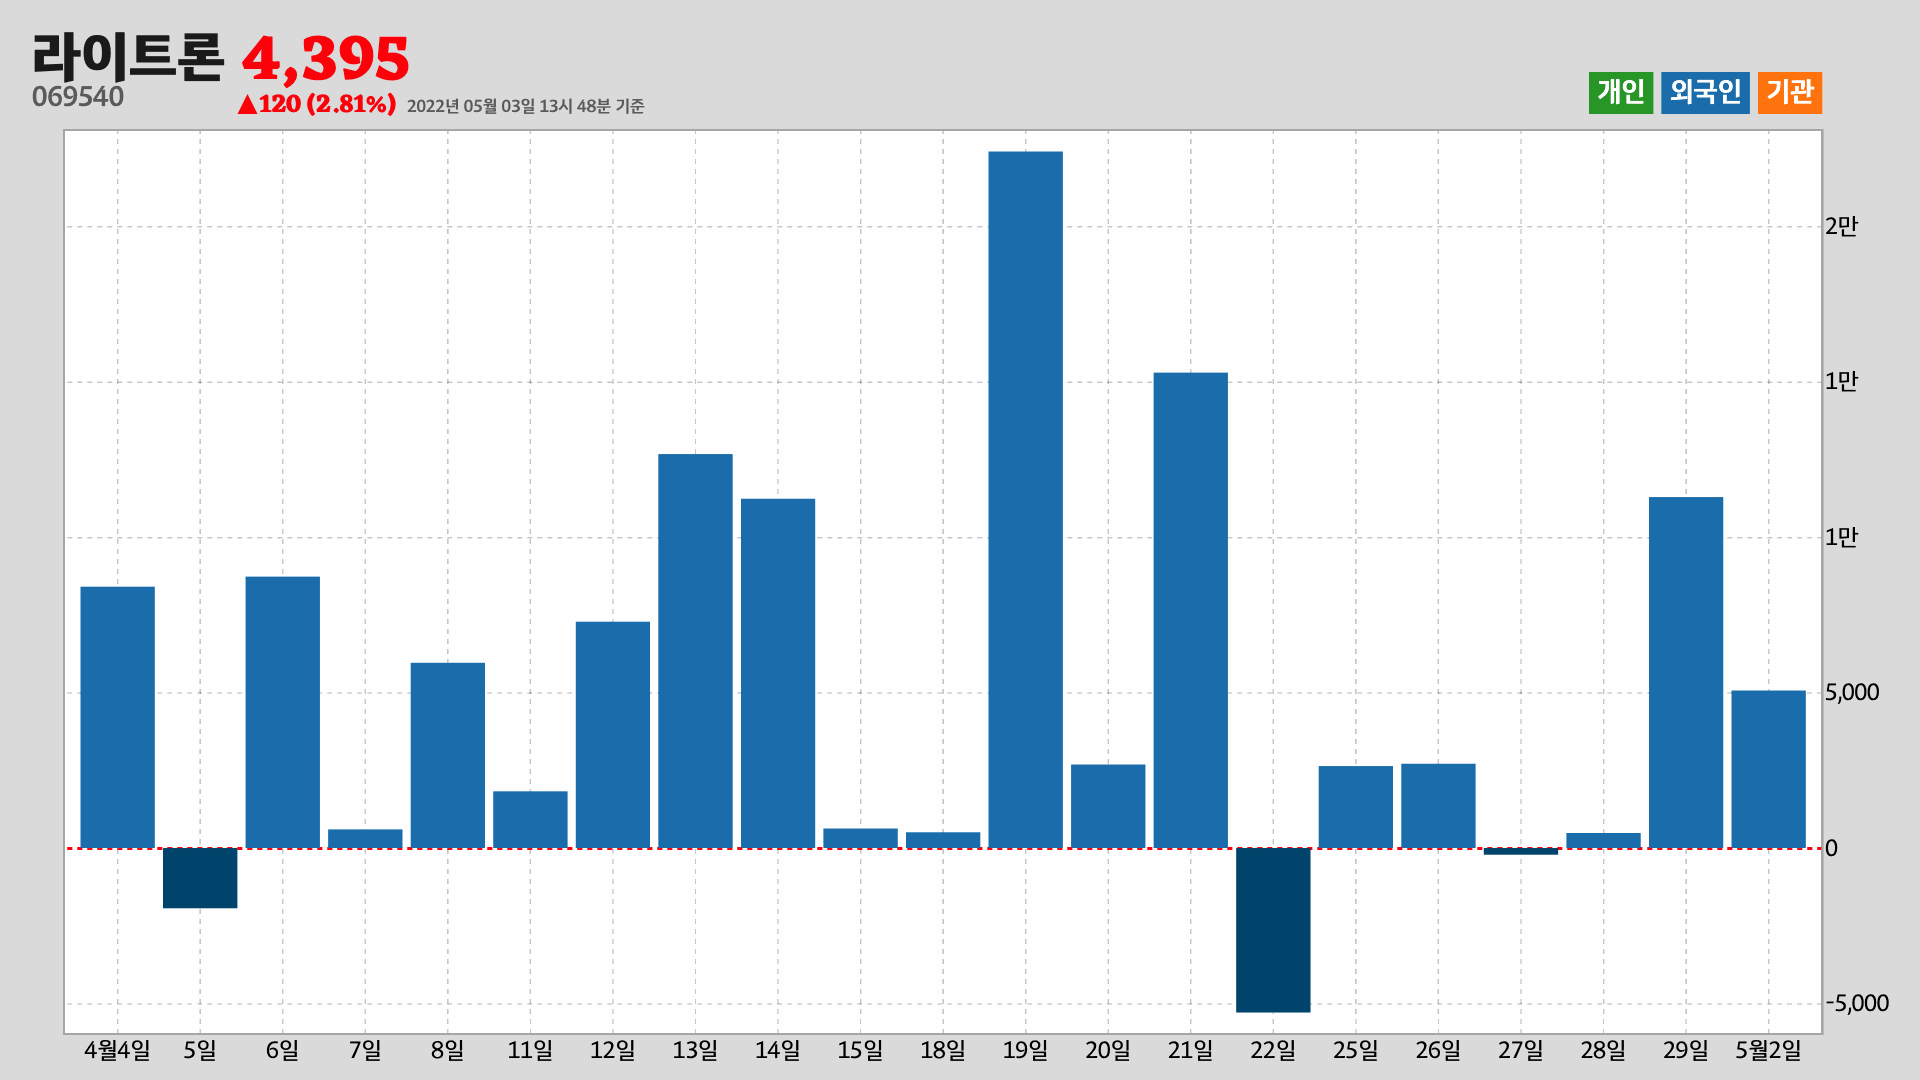
Task: Click the bar for 21일
Action: click(1190, 610)
